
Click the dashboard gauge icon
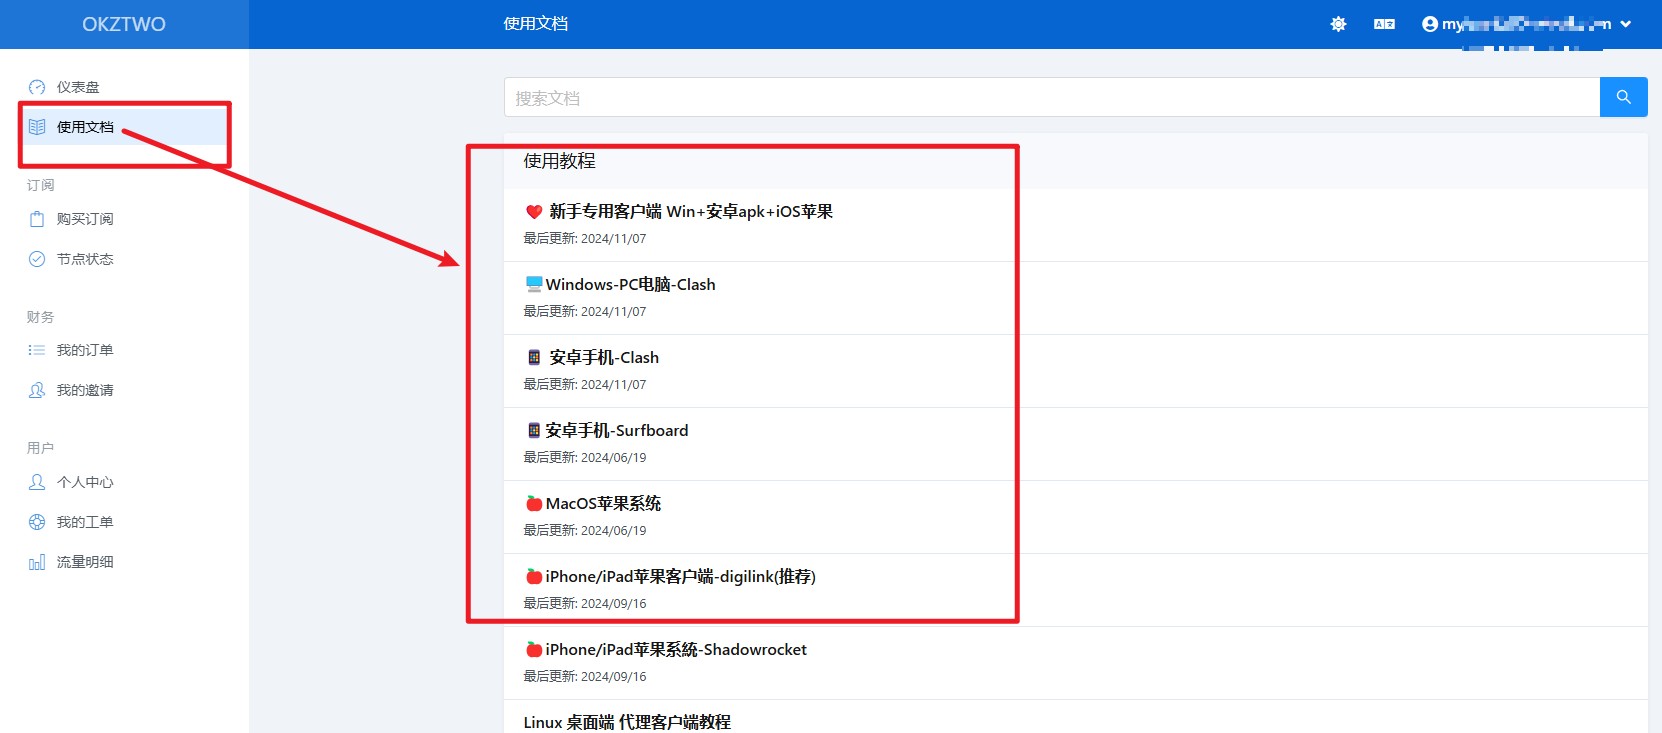click(37, 87)
